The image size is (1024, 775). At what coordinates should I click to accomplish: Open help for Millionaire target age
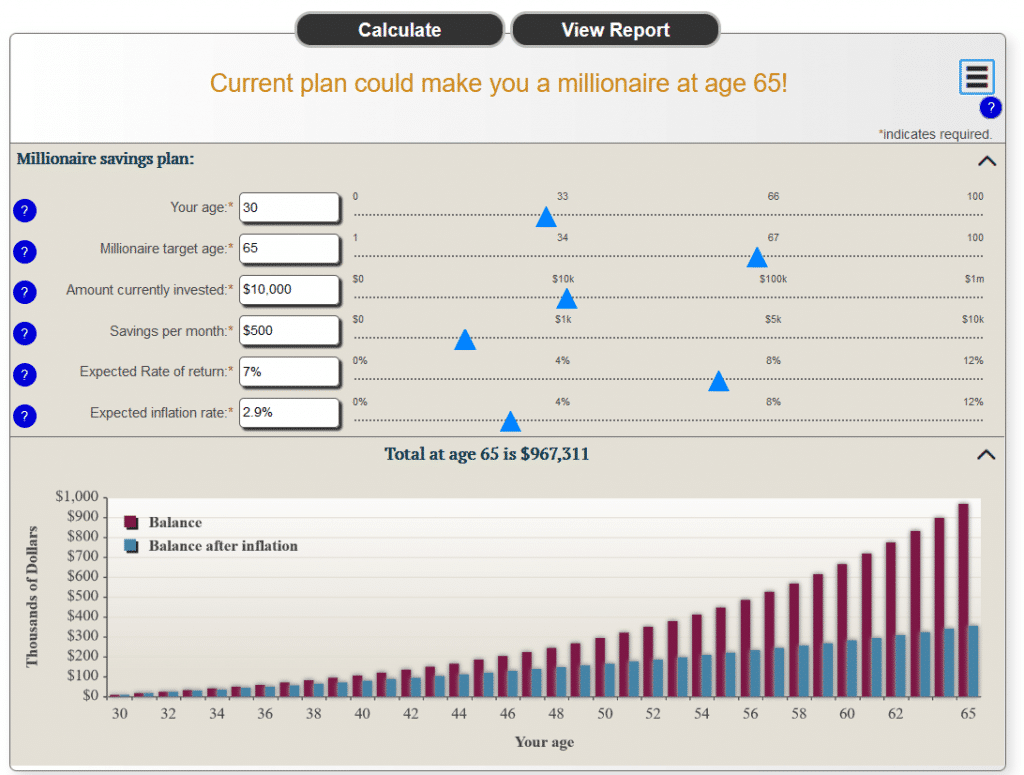(x=25, y=252)
